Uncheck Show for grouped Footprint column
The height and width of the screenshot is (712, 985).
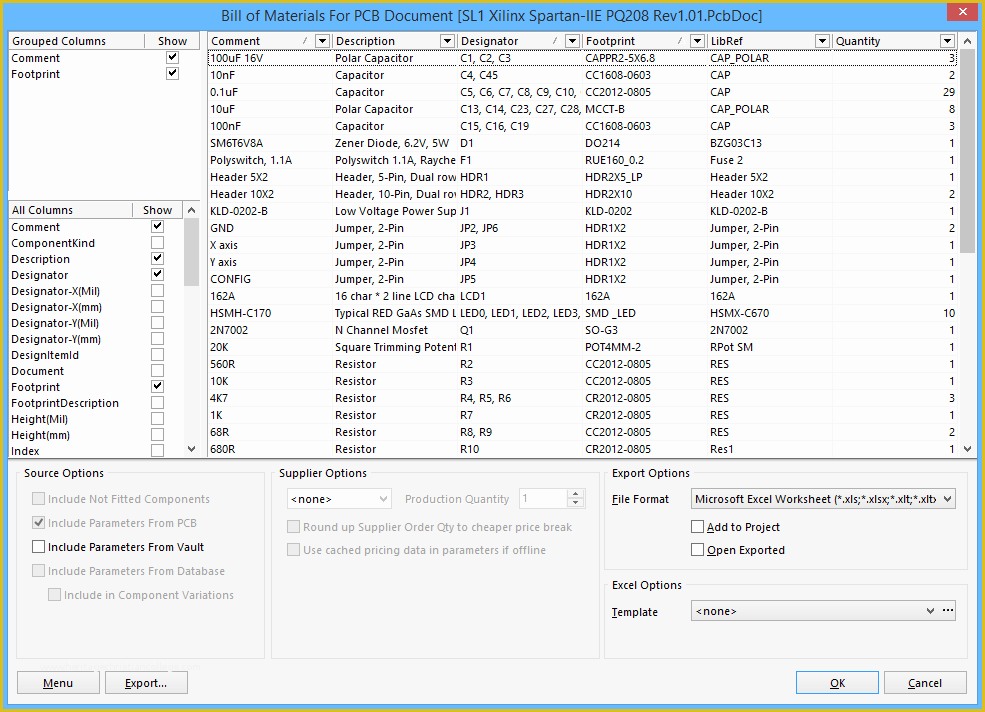click(x=172, y=74)
